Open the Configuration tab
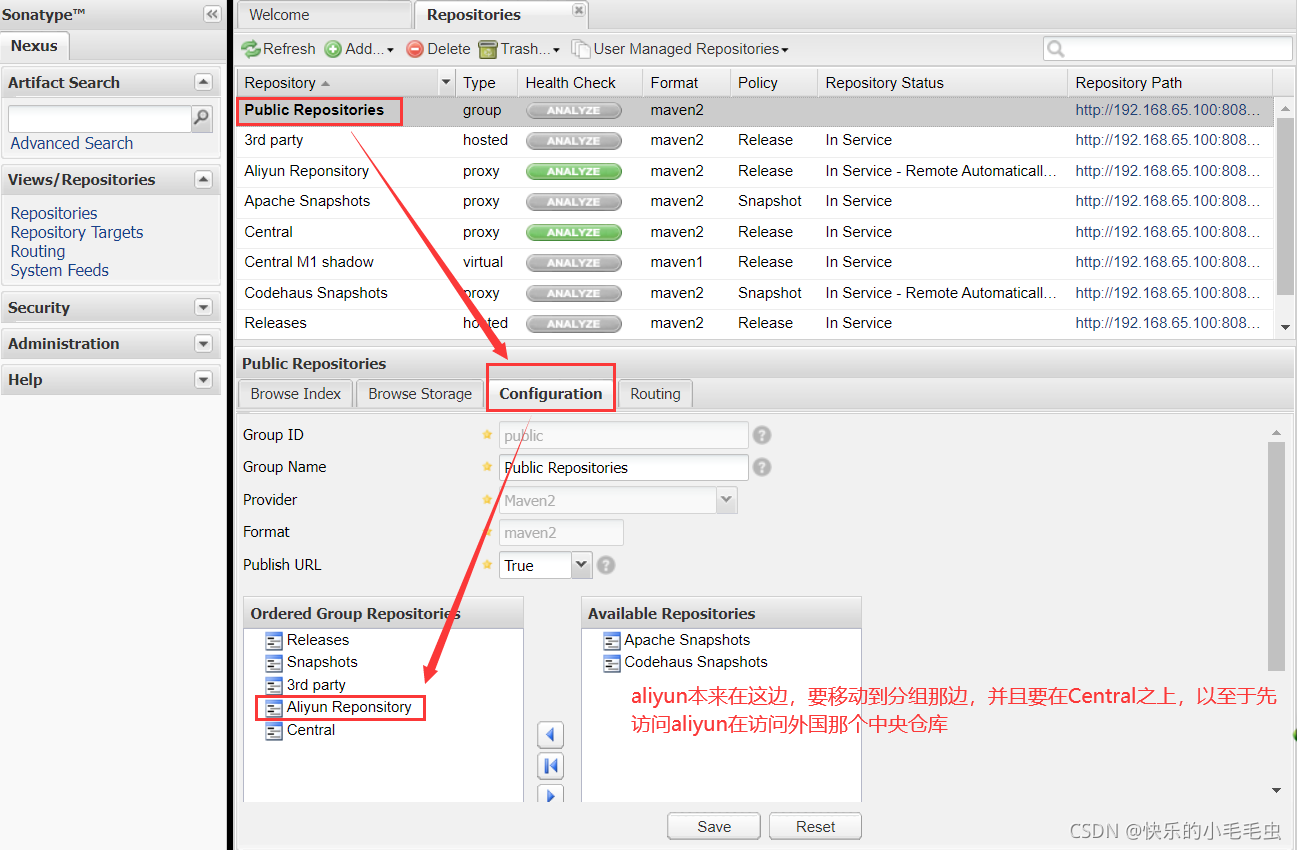The width and height of the screenshot is (1297, 850). click(551, 394)
